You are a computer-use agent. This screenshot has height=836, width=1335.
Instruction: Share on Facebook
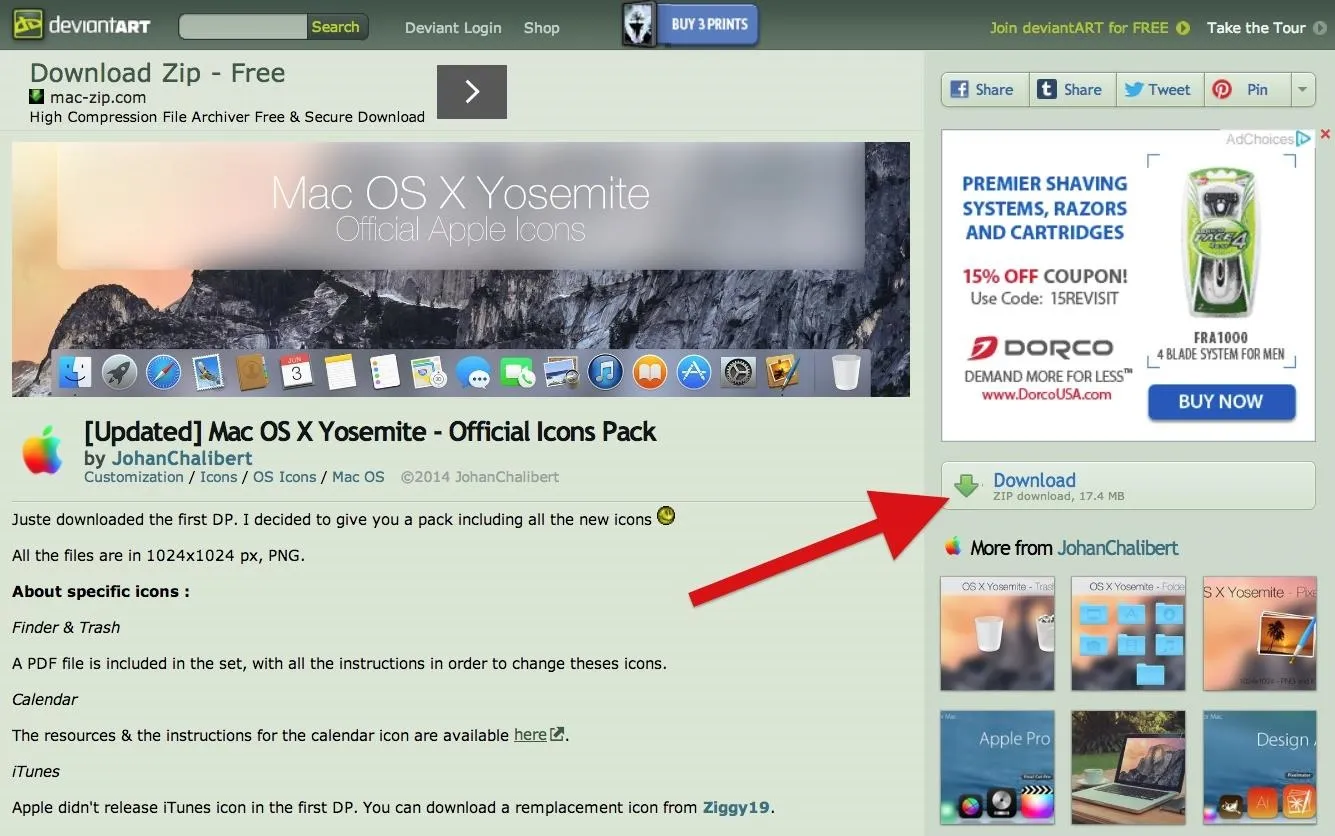pyautogui.click(x=983, y=89)
